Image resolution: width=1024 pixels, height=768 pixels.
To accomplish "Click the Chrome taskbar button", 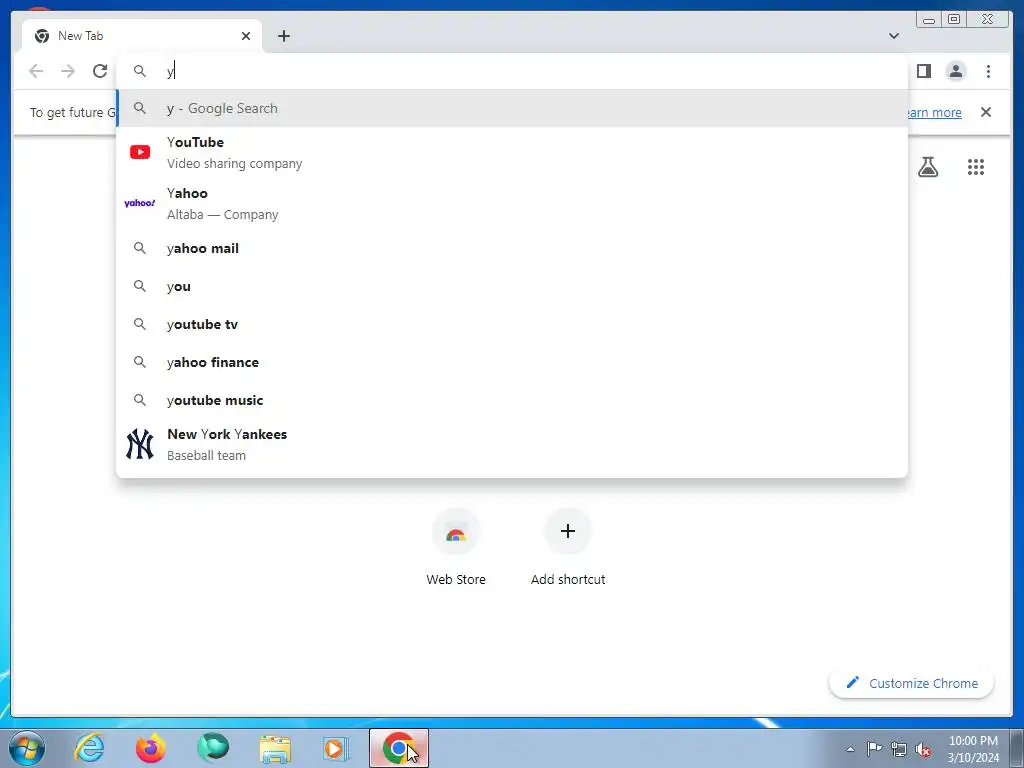I will (x=399, y=748).
